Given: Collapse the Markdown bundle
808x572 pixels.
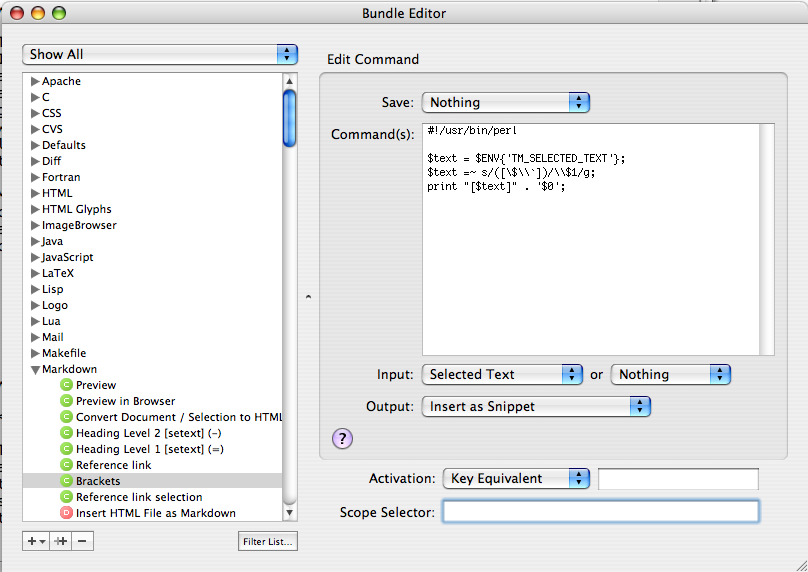Looking at the screenshot, I should click(x=35, y=369).
